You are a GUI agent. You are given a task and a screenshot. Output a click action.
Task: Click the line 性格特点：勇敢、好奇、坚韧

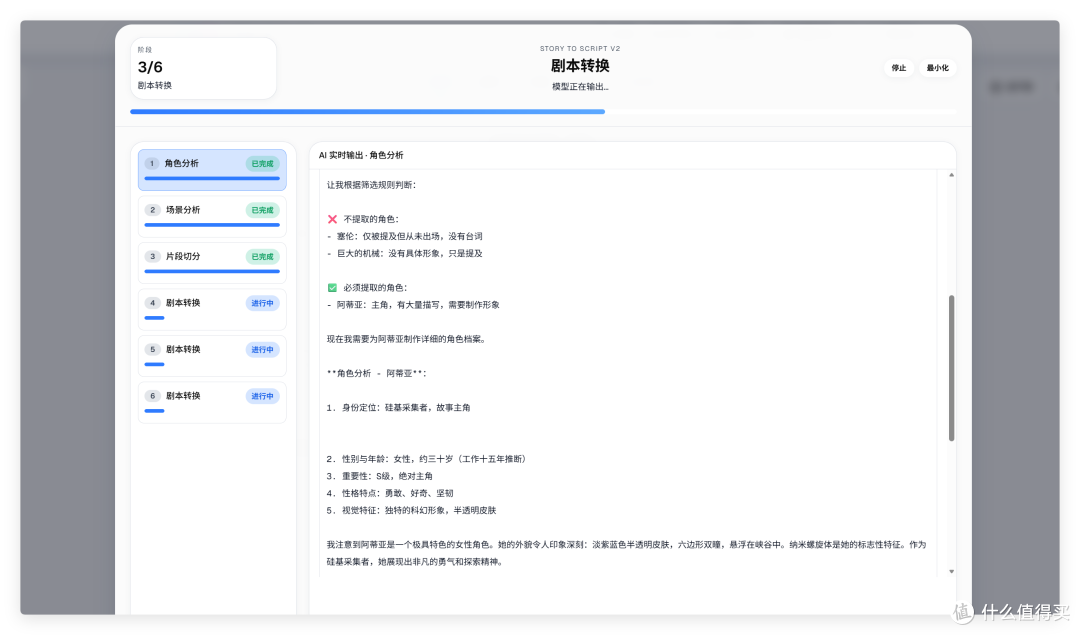390,494
